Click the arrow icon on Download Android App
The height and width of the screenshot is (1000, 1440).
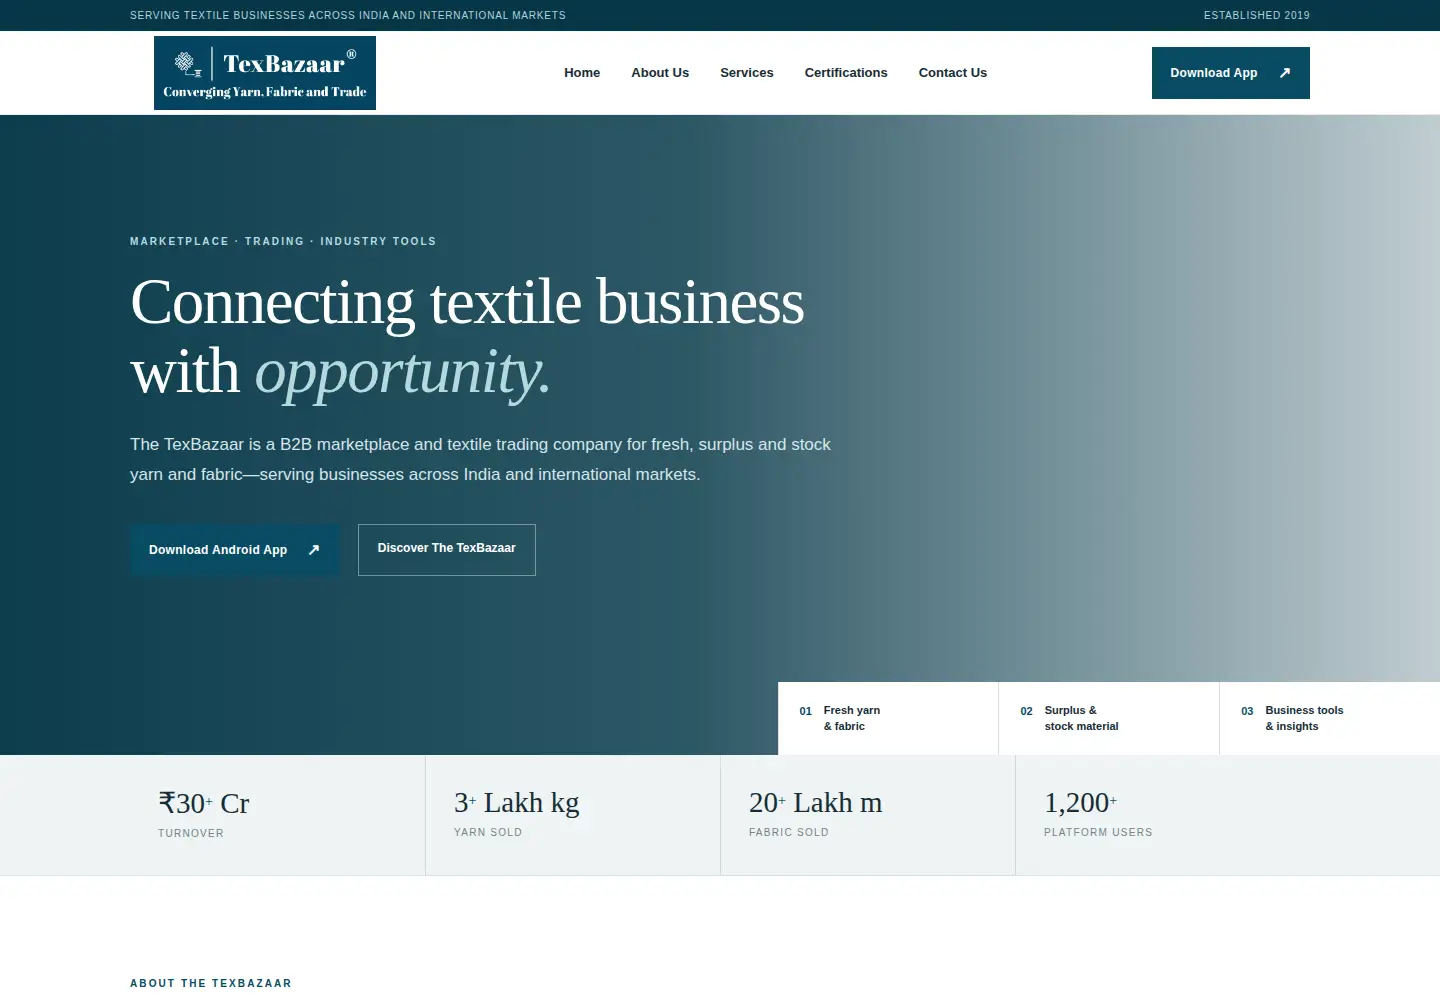[314, 550]
